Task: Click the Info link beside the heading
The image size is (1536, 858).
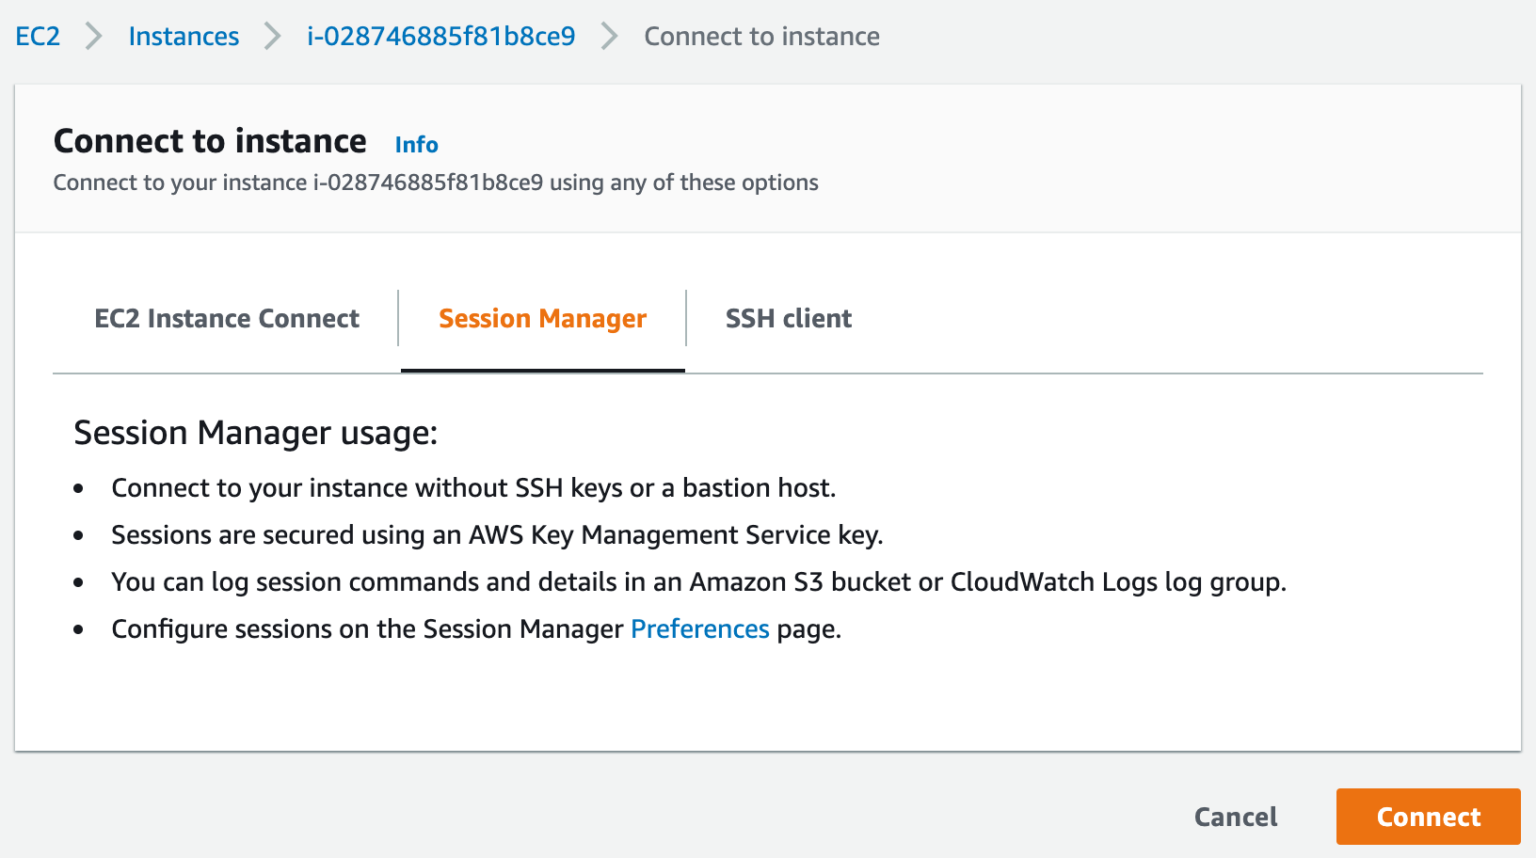Action: click(416, 144)
